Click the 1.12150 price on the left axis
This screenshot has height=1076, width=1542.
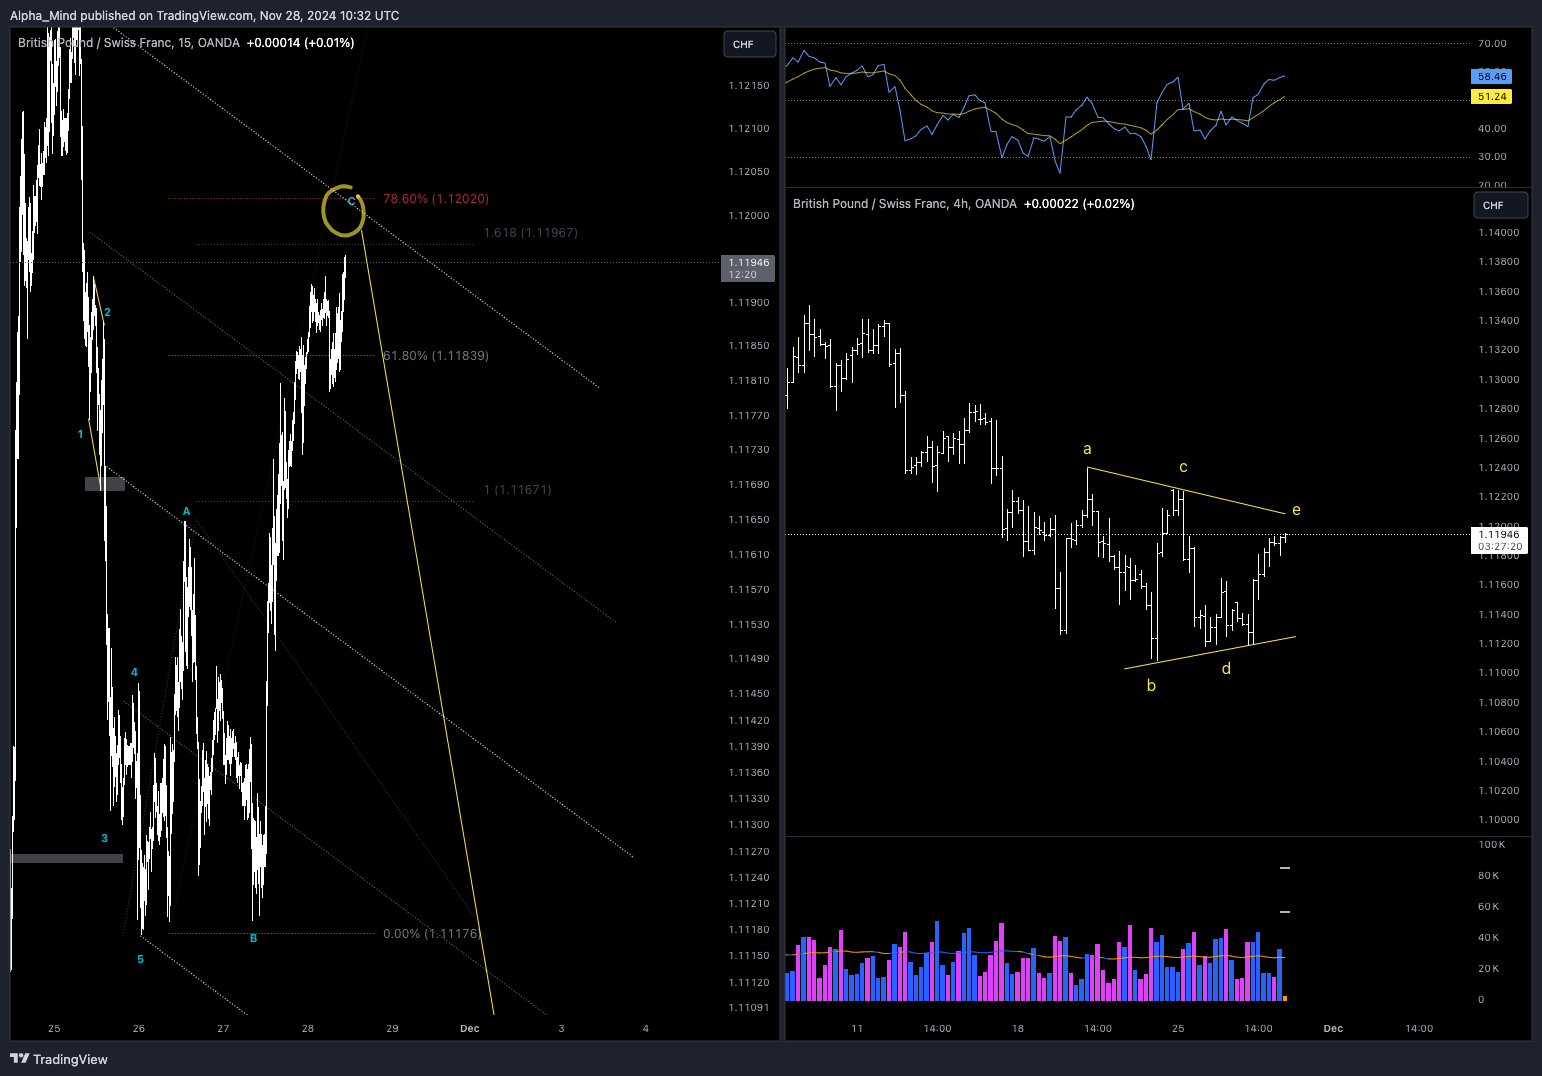pos(749,86)
